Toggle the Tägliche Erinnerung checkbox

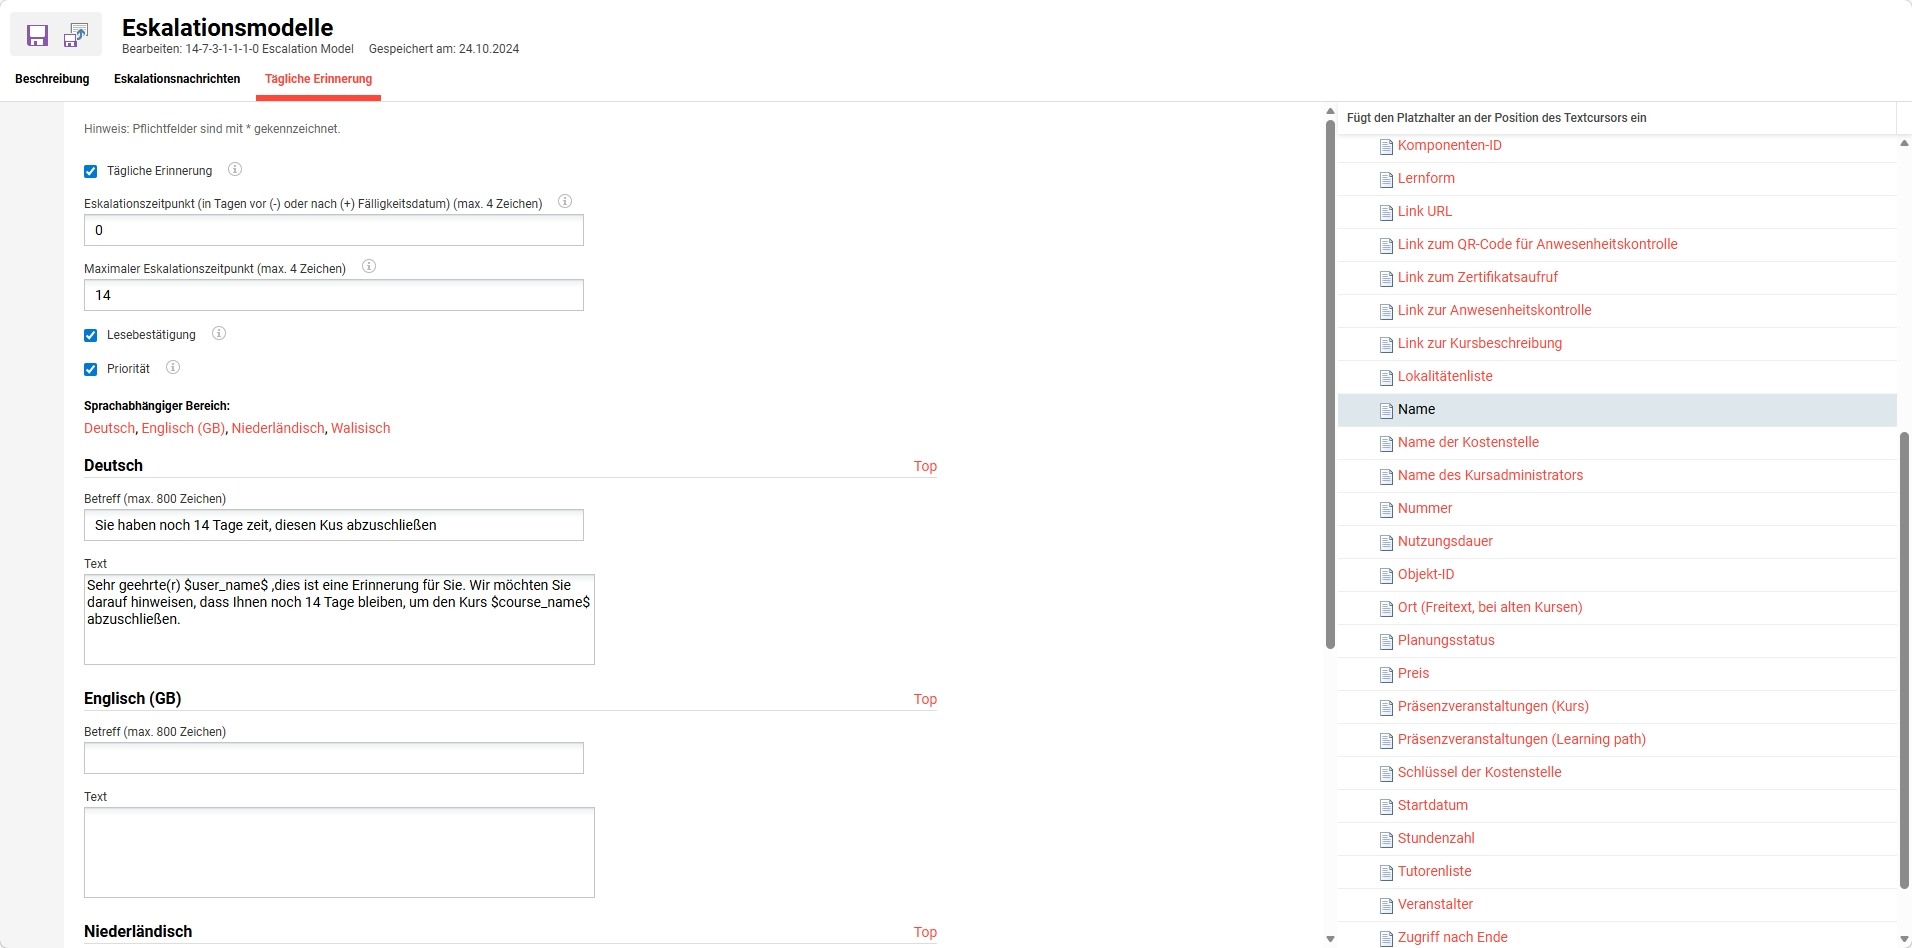click(x=91, y=172)
